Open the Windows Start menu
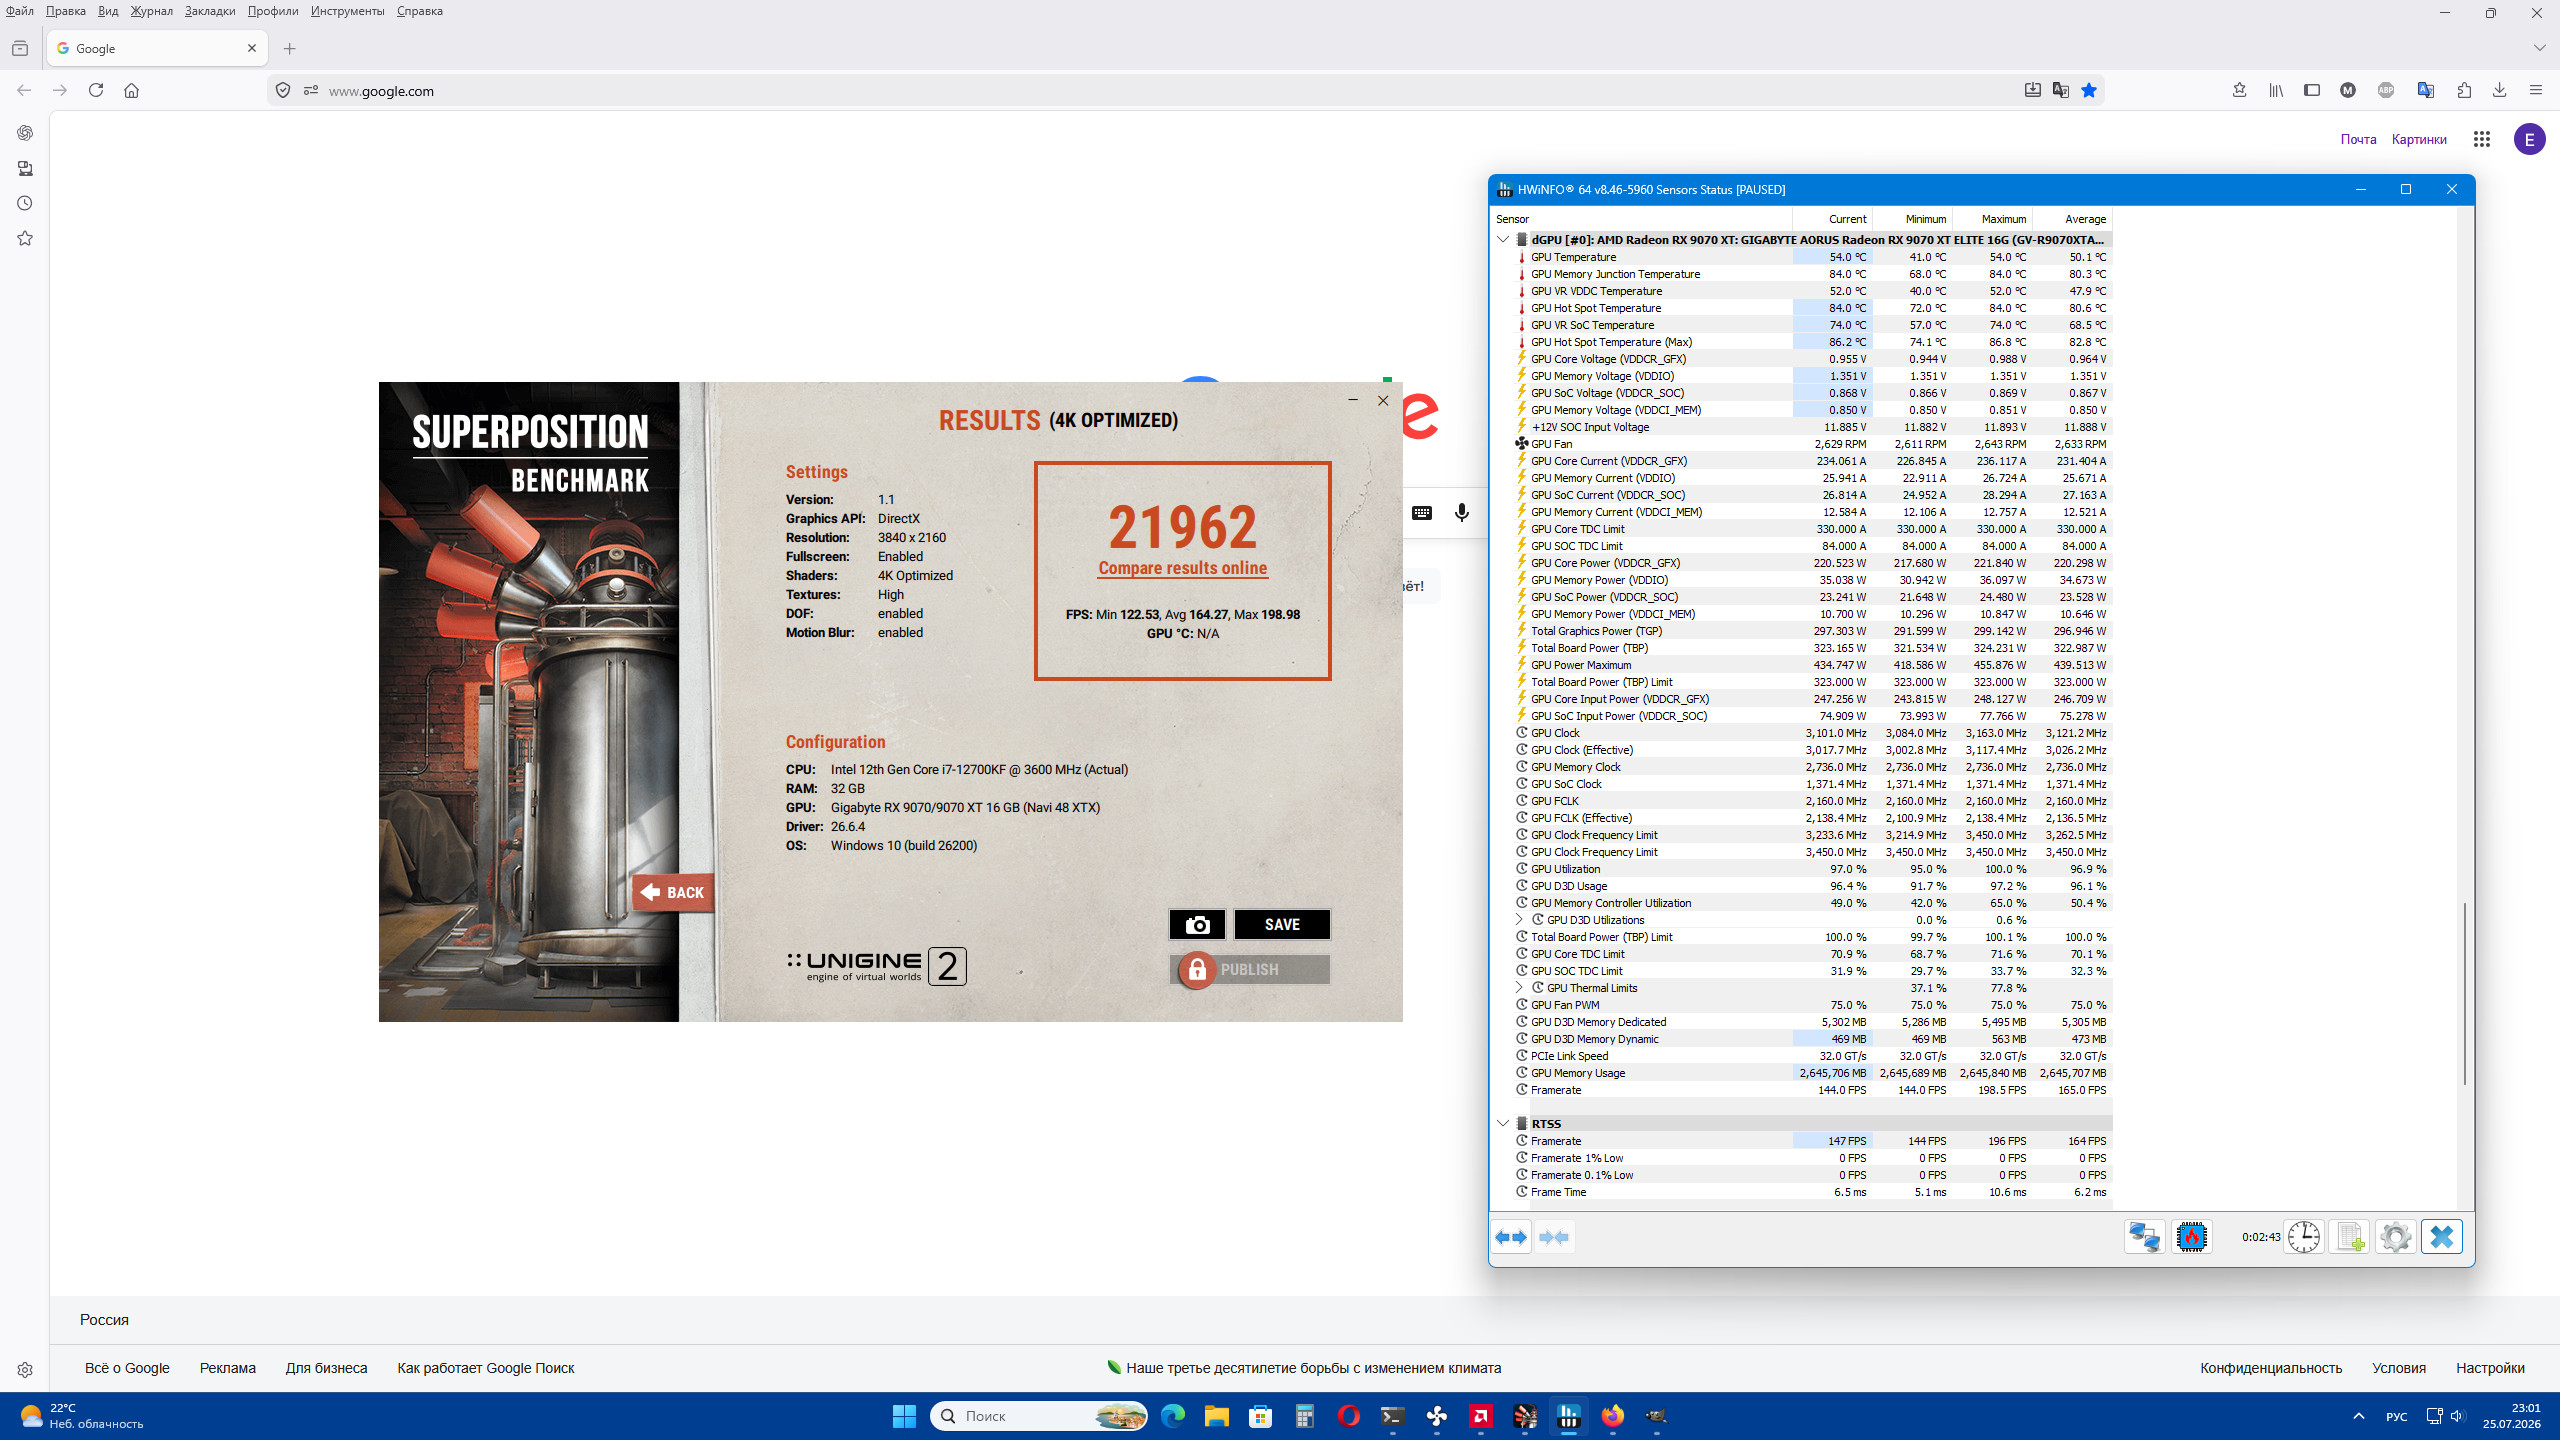 click(x=904, y=1416)
